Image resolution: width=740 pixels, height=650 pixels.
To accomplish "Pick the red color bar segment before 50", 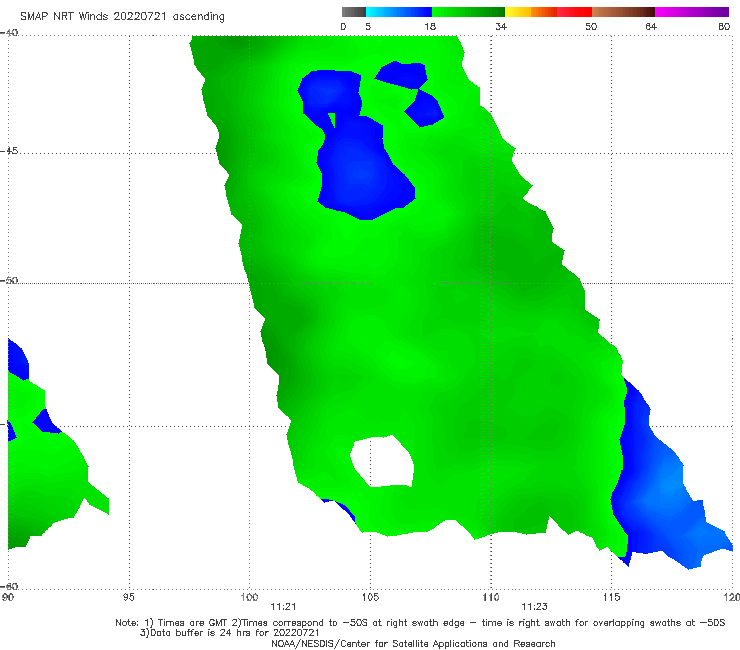I will click(574, 12).
